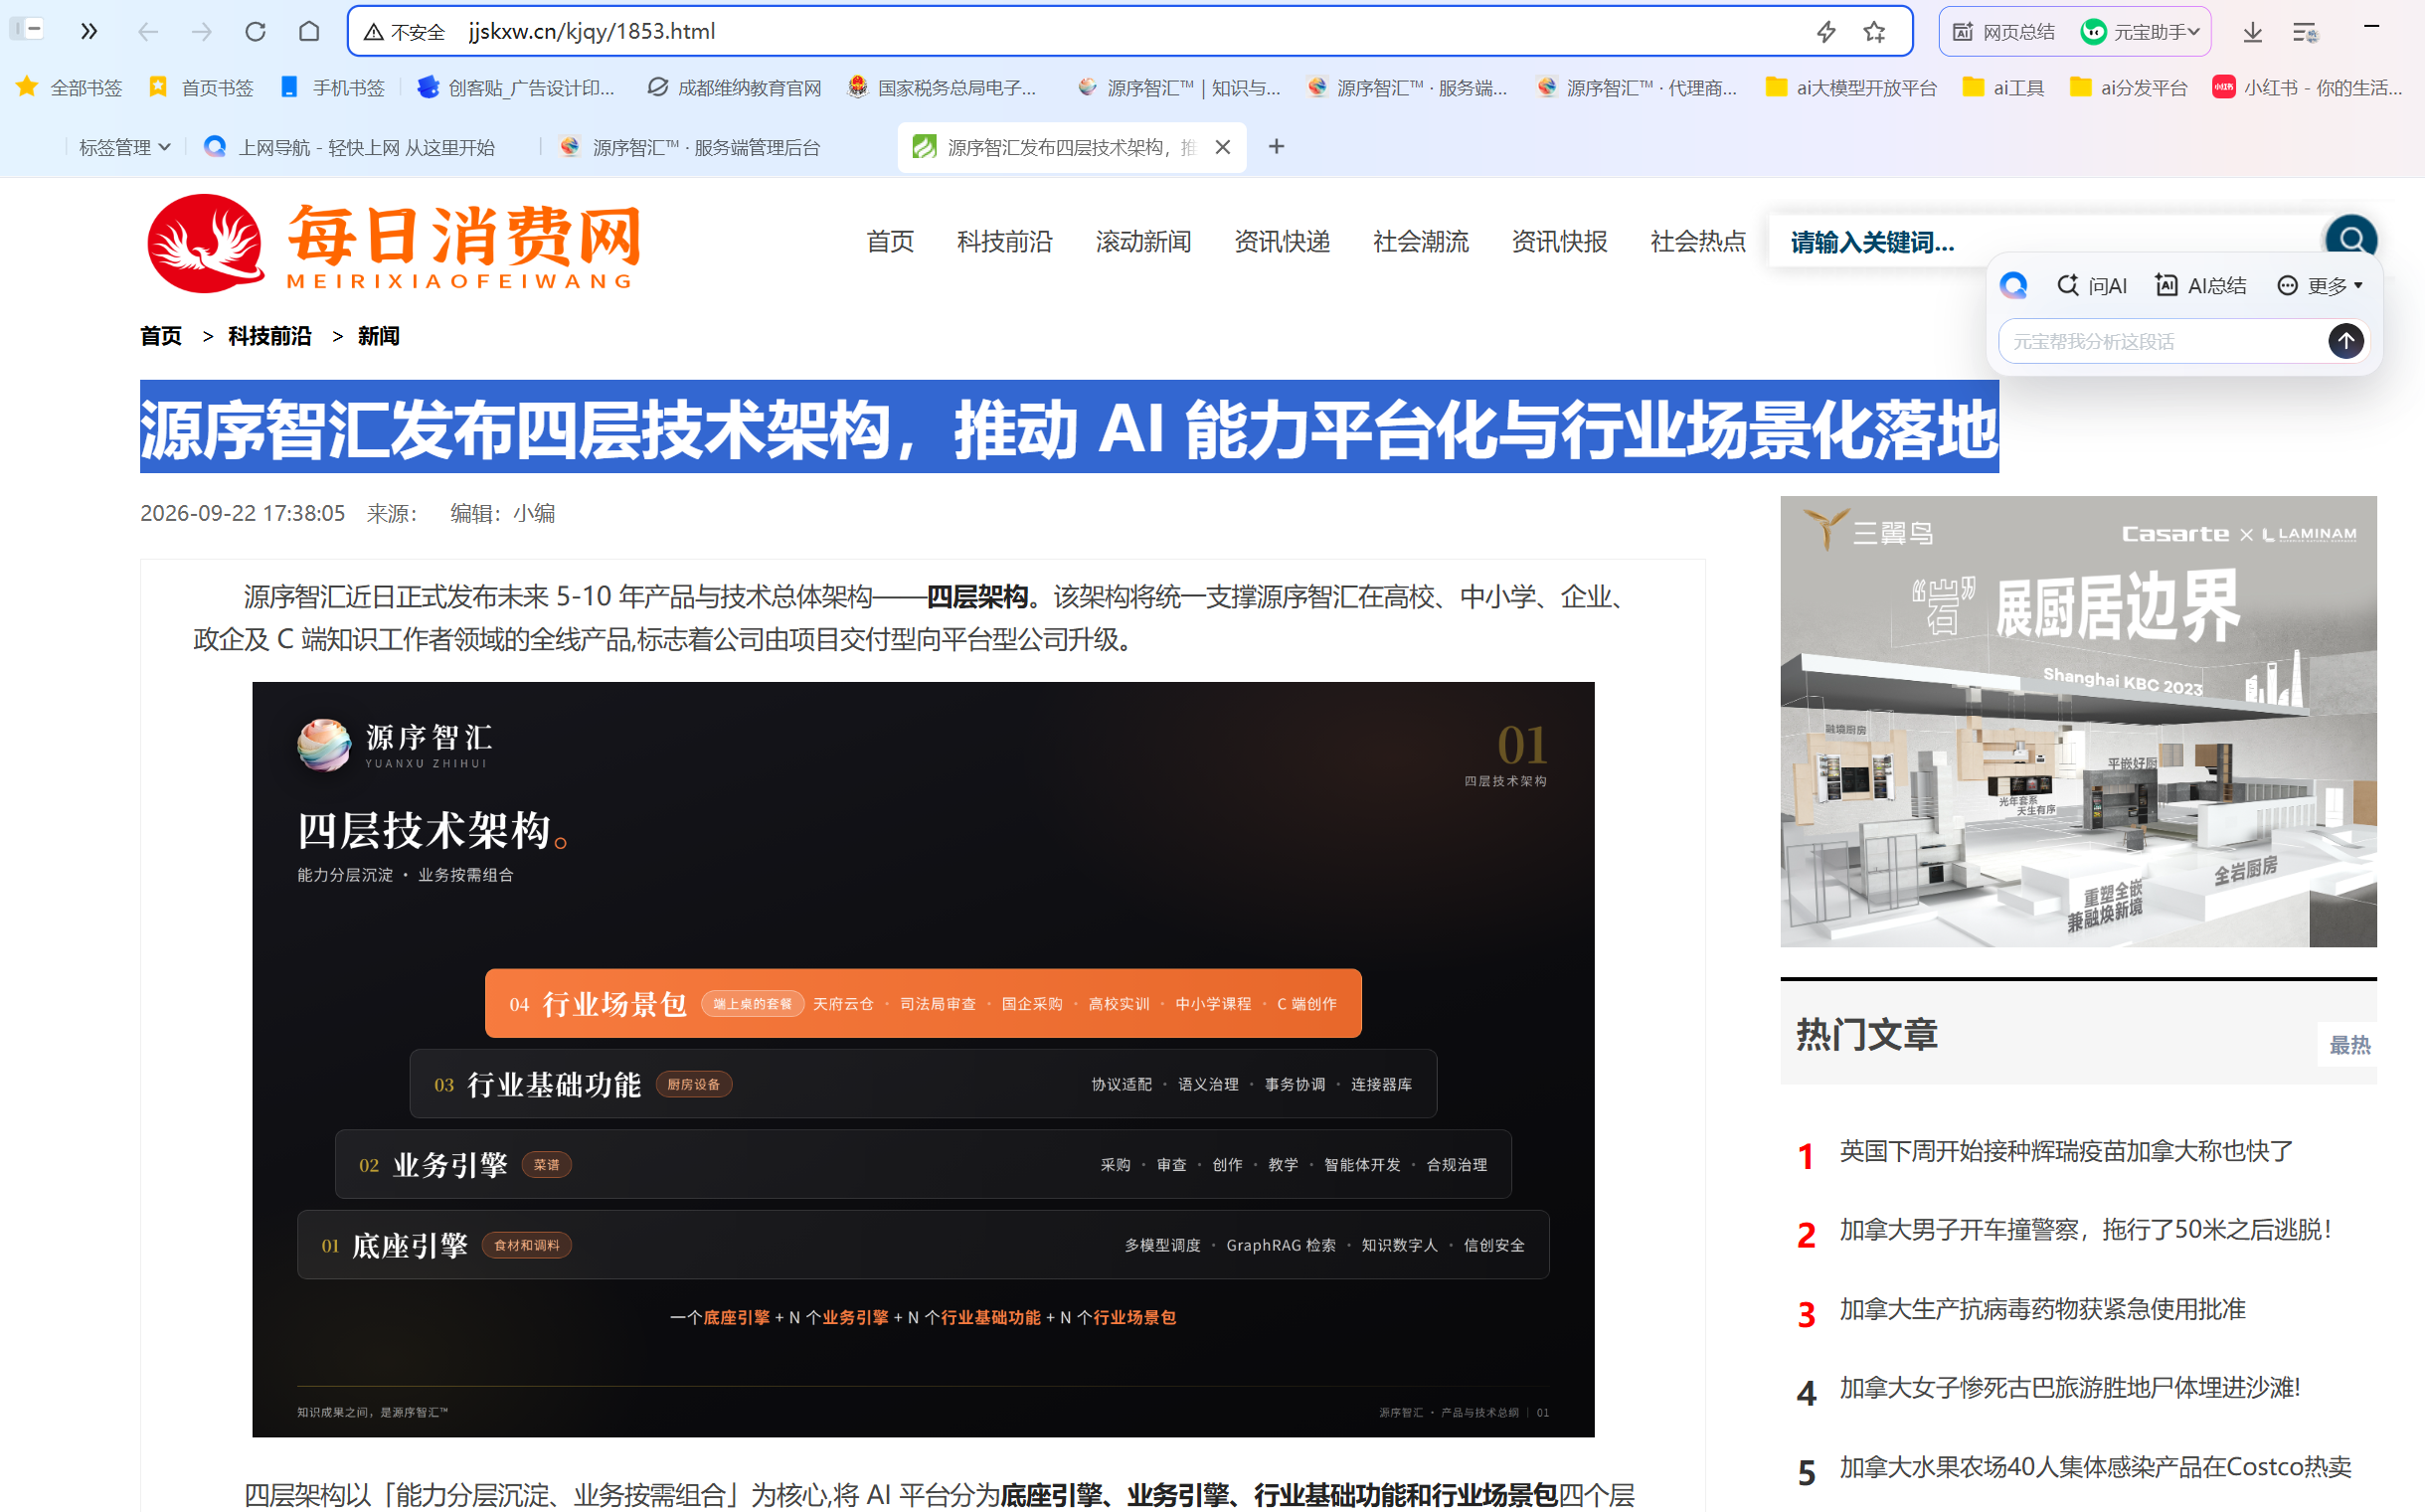Click the lightning speed mode icon
This screenshot has width=2425, height=1512.
[x=1826, y=32]
